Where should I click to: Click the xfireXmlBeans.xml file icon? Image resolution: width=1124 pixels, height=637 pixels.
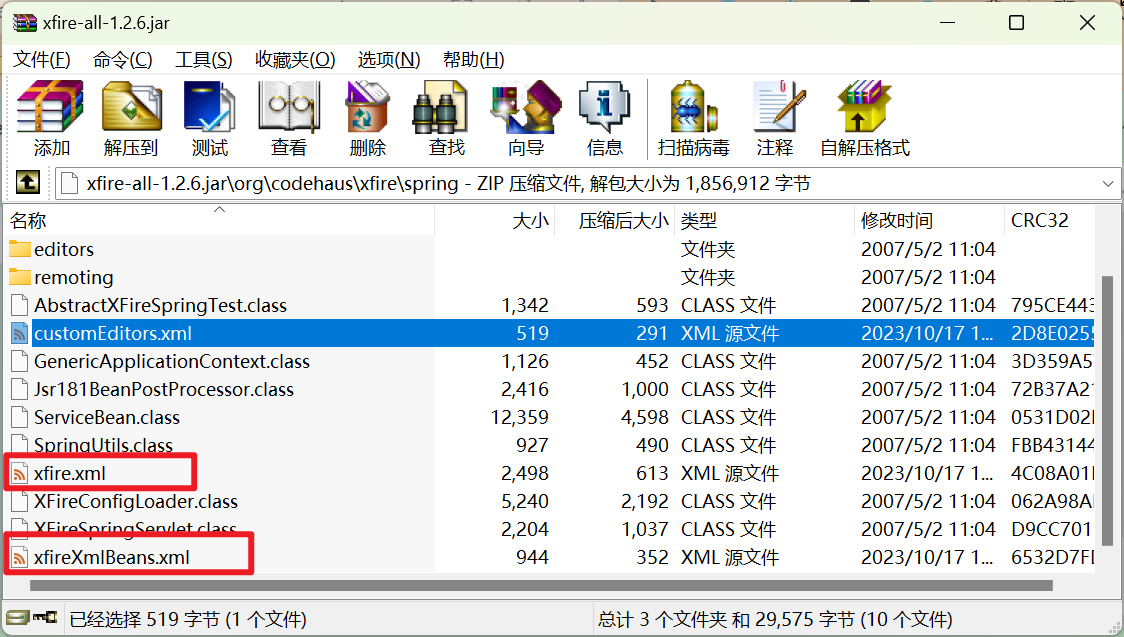pyautogui.click(x=19, y=557)
